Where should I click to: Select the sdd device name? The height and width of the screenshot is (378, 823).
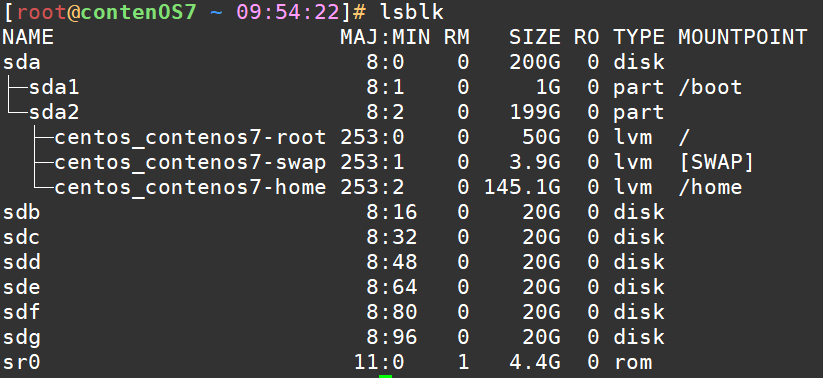point(22,262)
